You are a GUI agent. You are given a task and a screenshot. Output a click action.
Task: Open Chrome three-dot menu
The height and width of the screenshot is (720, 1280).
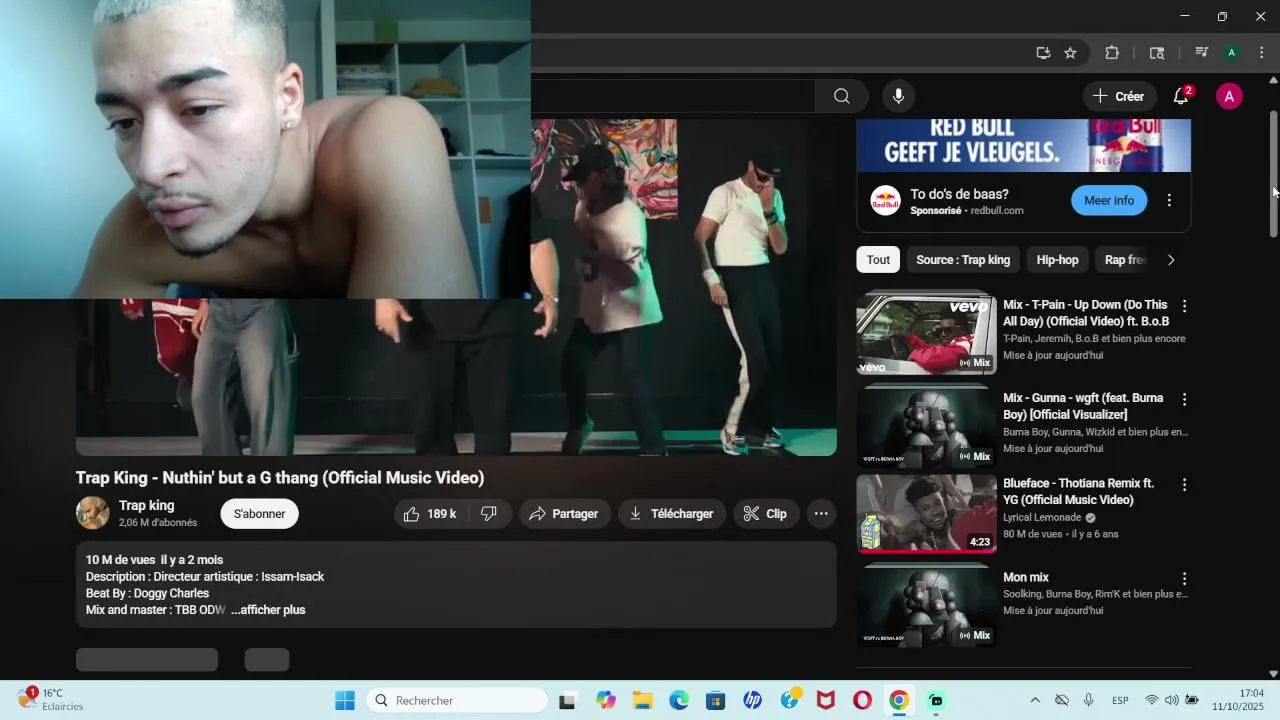1262,53
